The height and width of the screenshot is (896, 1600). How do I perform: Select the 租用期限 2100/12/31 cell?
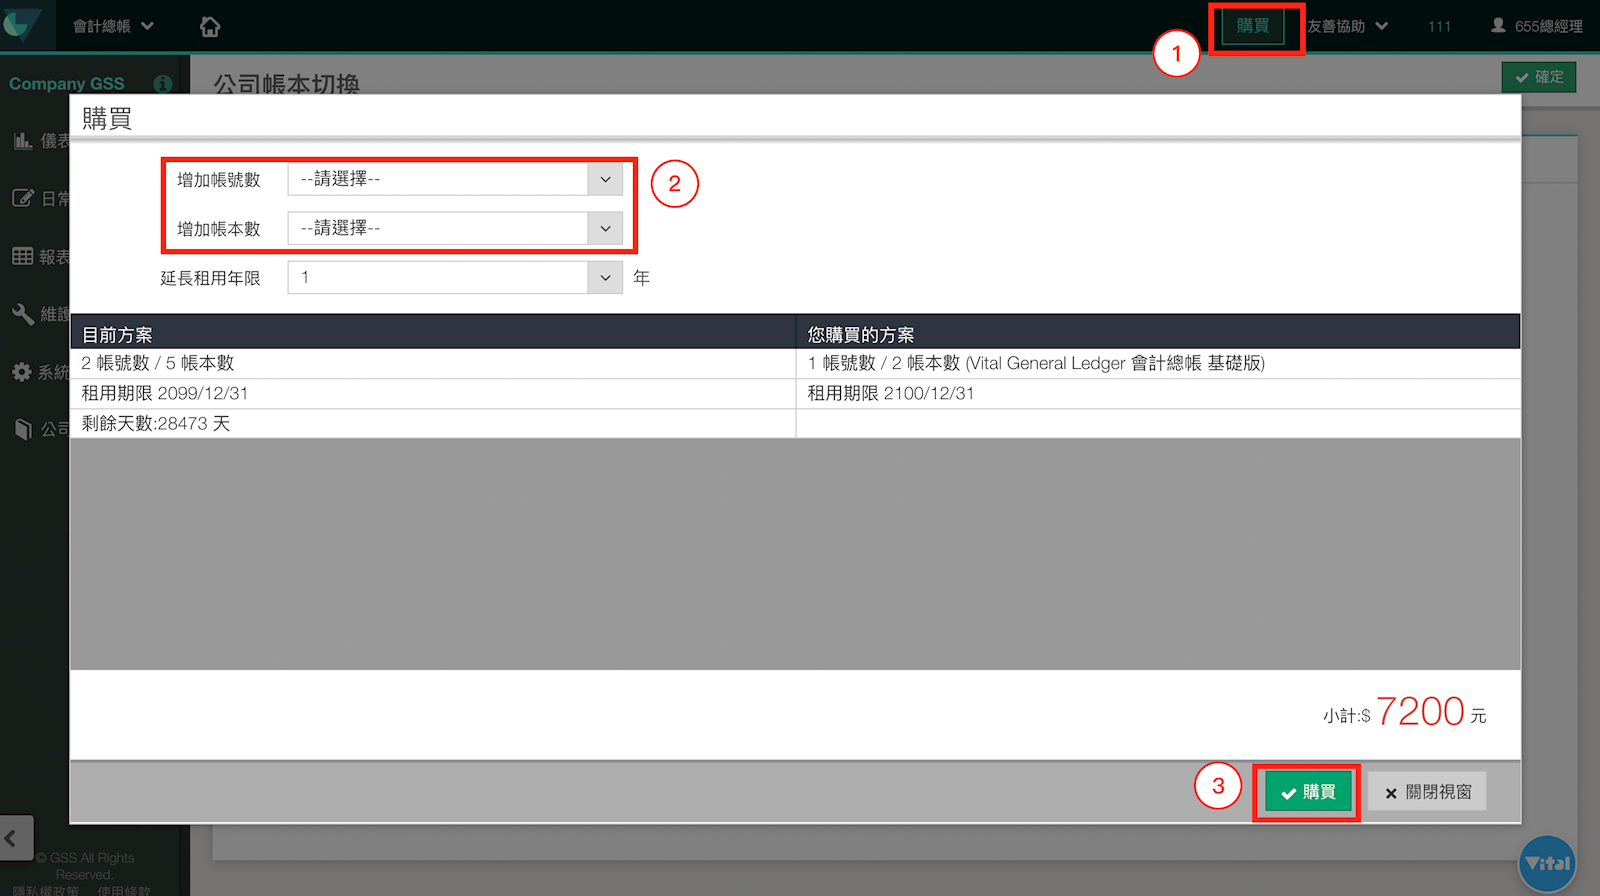pyautogui.click(x=1158, y=393)
